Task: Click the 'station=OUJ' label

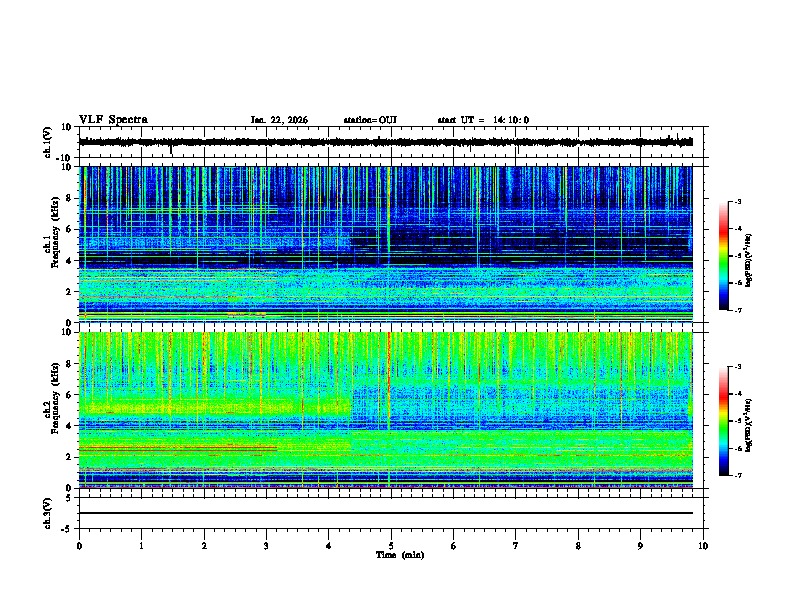Action: pos(370,120)
